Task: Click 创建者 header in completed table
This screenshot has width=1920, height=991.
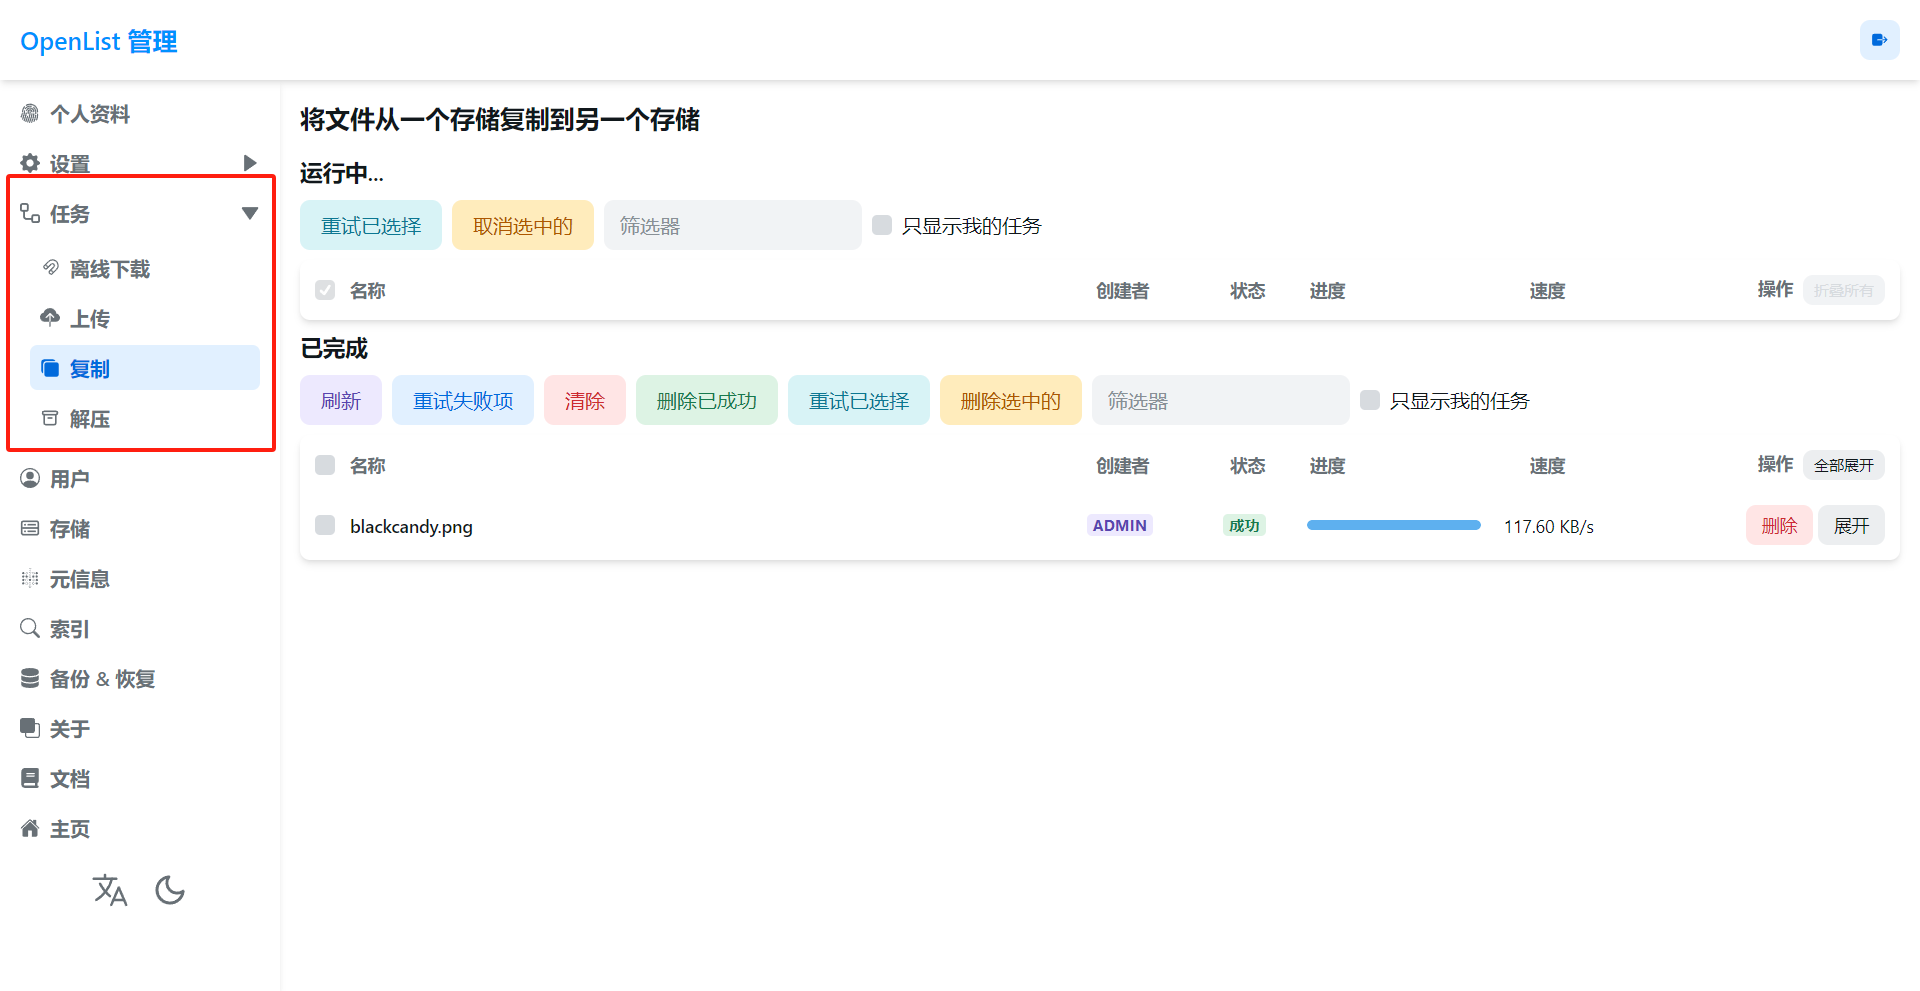Action: point(1122,465)
